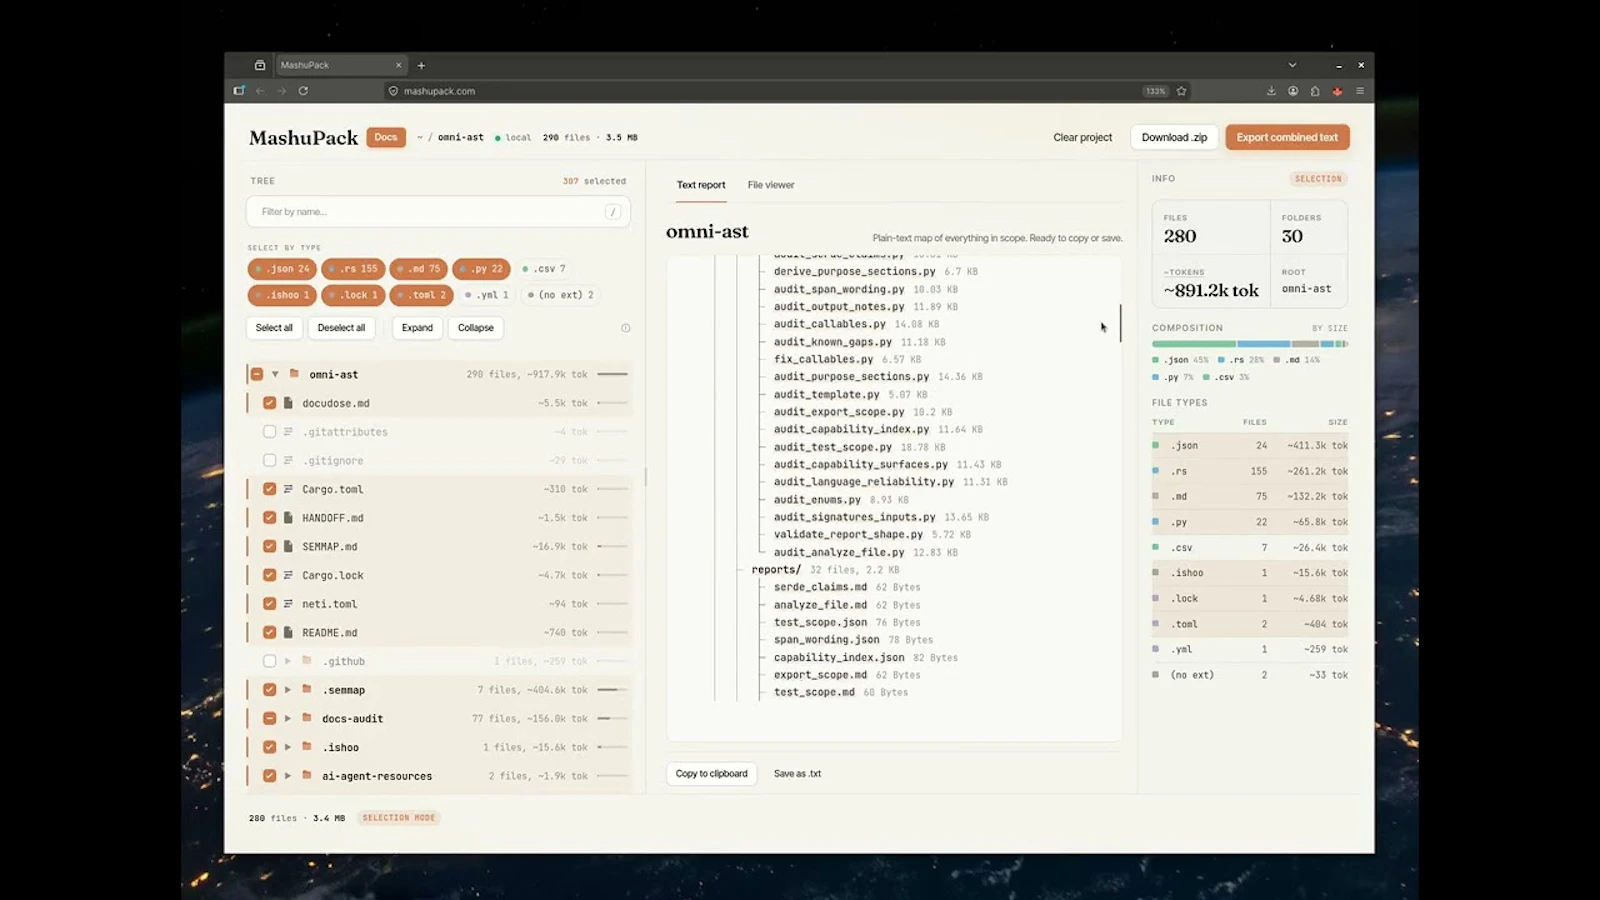Click the Select all button
The height and width of the screenshot is (900, 1600).
(274, 328)
